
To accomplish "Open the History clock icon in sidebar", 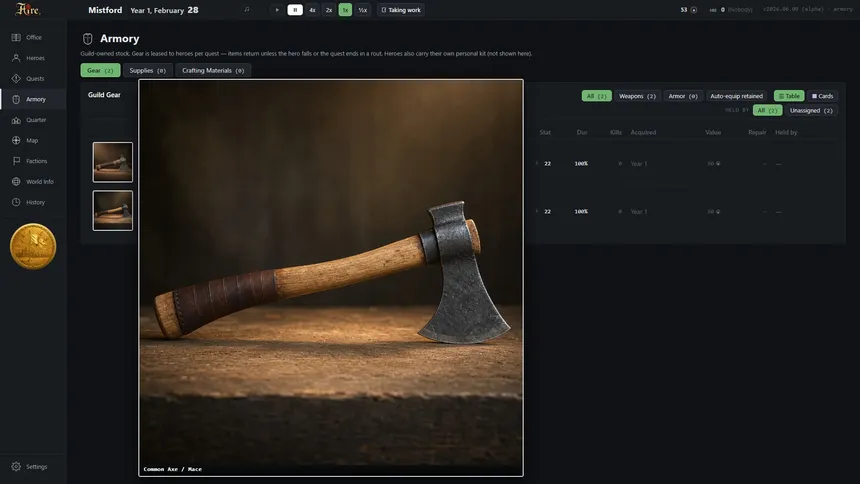I will pos(16,202).
